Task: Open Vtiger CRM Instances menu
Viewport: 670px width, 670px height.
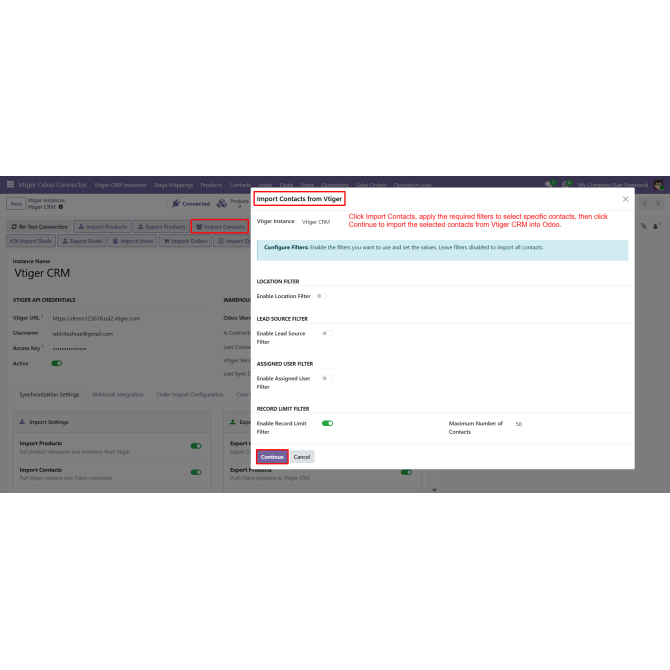Action: pyautogui.click(x=120, y=185)
